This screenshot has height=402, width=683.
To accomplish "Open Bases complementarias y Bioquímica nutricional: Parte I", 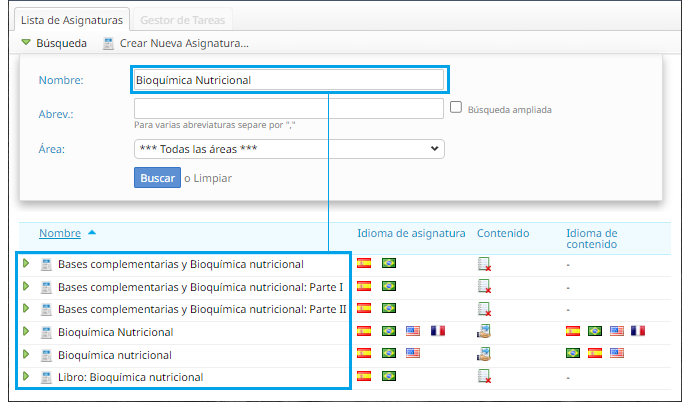I will pyautogui.click(x=200, y=287).
